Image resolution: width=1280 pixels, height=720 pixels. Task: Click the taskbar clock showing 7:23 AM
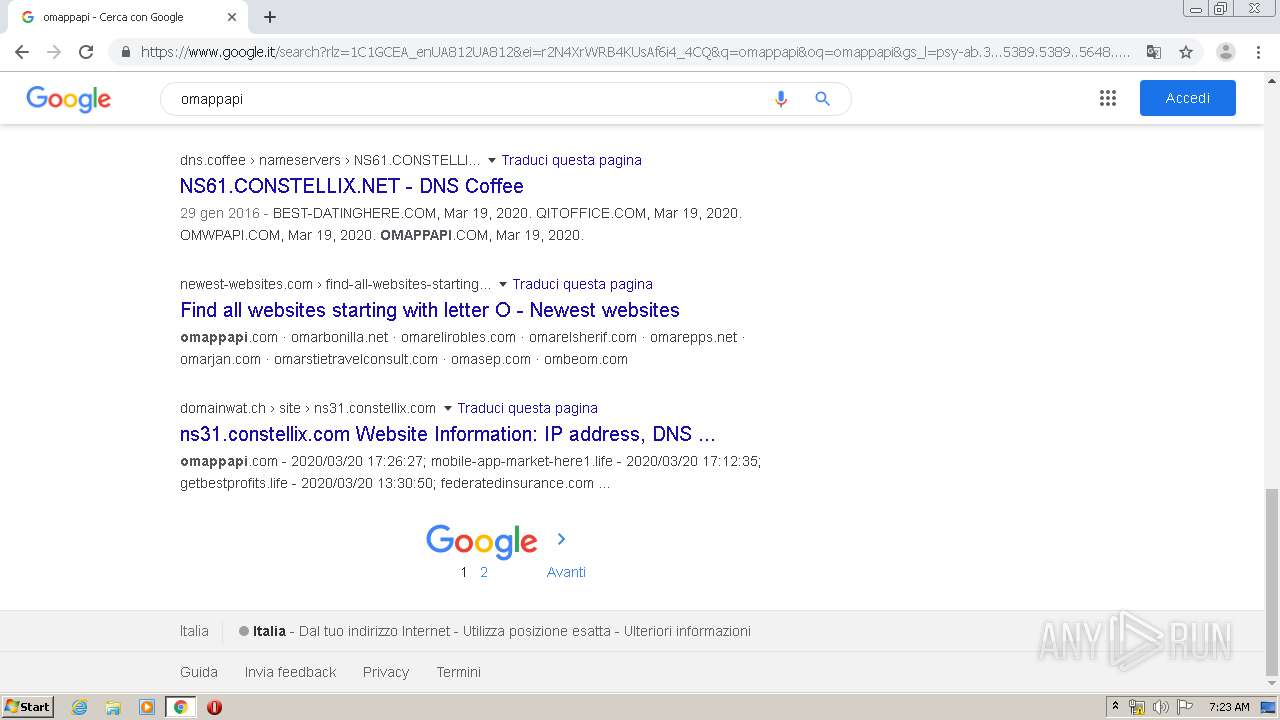(1229, 707)
